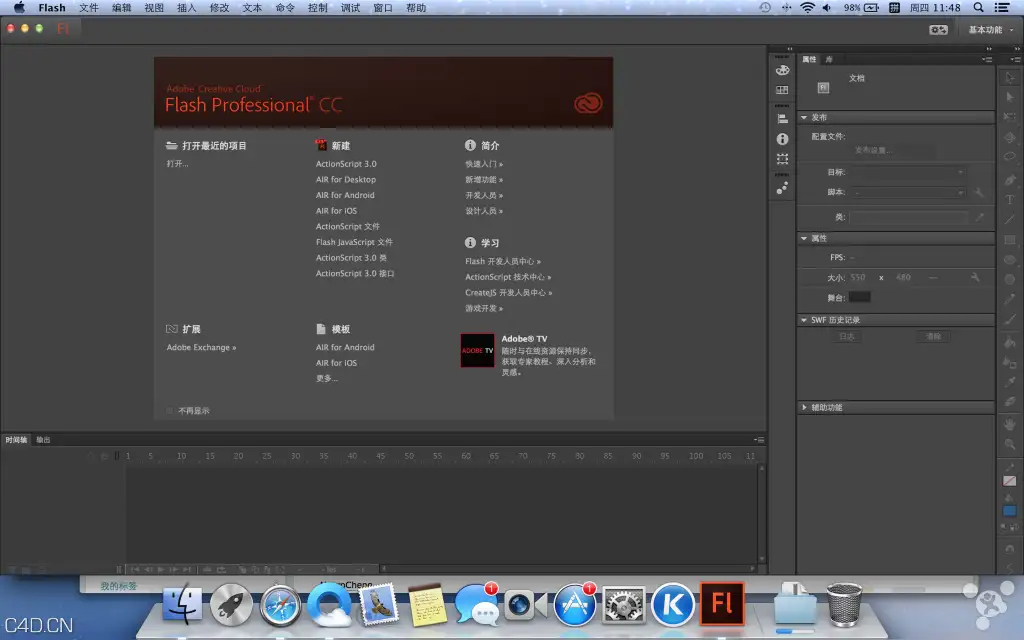This screenshot has height=640, width=1024.
Task: Open the Adobe Exchange link
Action: tap(201, 347)
